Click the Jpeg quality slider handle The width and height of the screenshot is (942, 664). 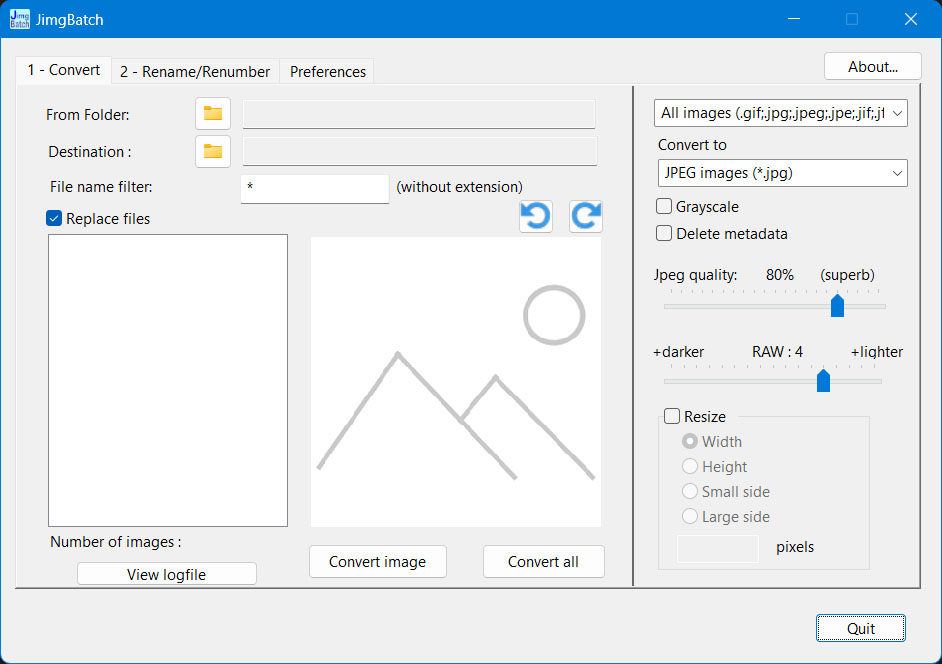tap(838, 305)
